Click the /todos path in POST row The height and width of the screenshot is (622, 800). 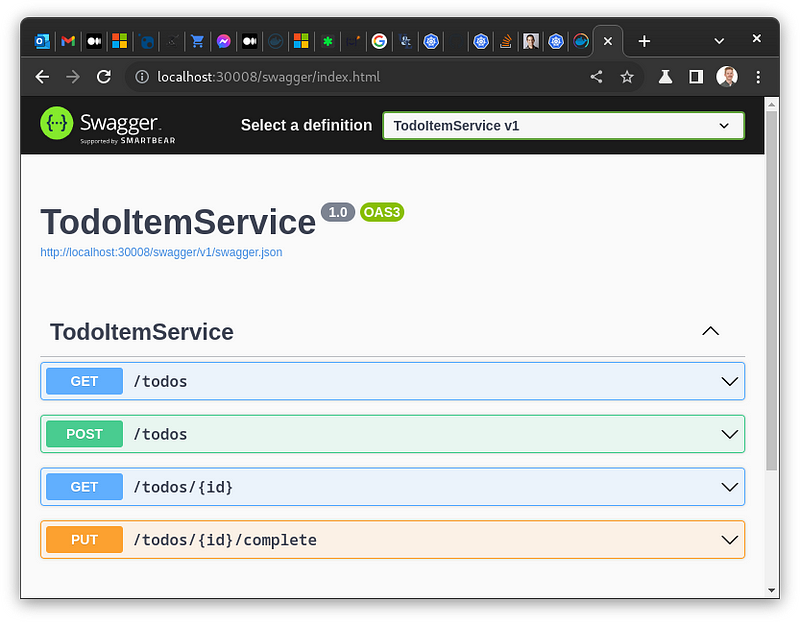click(160, 434)
